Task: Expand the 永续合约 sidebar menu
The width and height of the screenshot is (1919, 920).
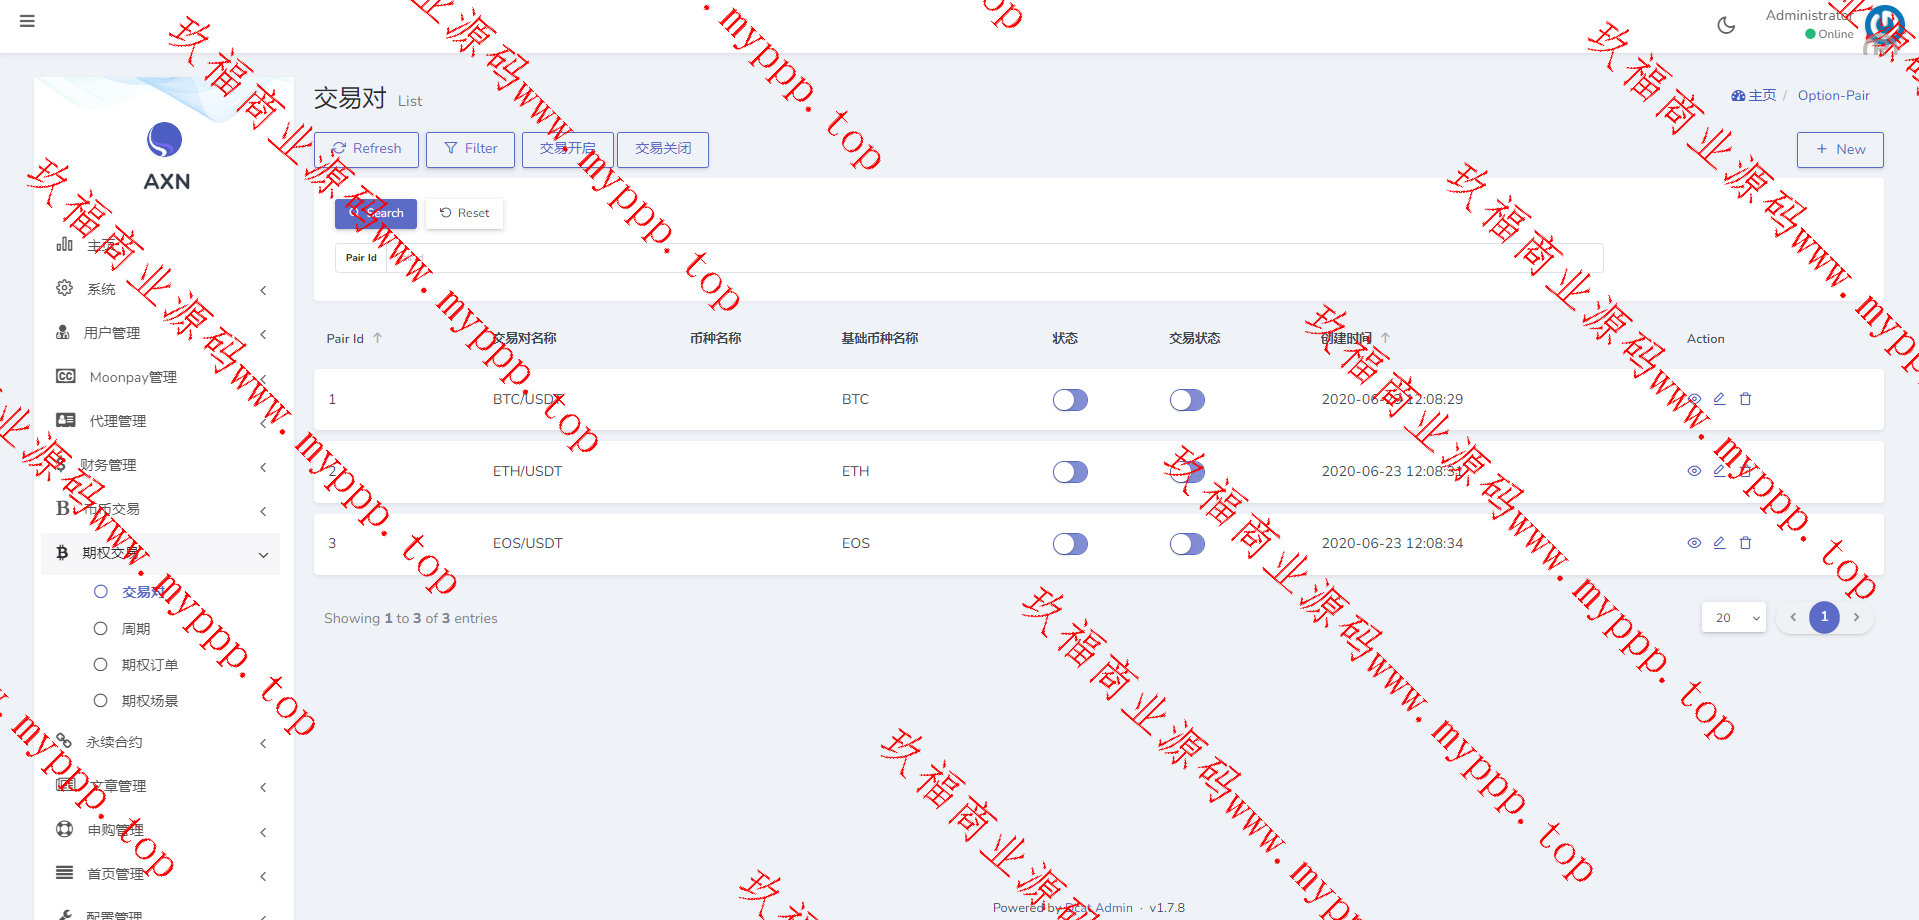Action: (160, 742)
